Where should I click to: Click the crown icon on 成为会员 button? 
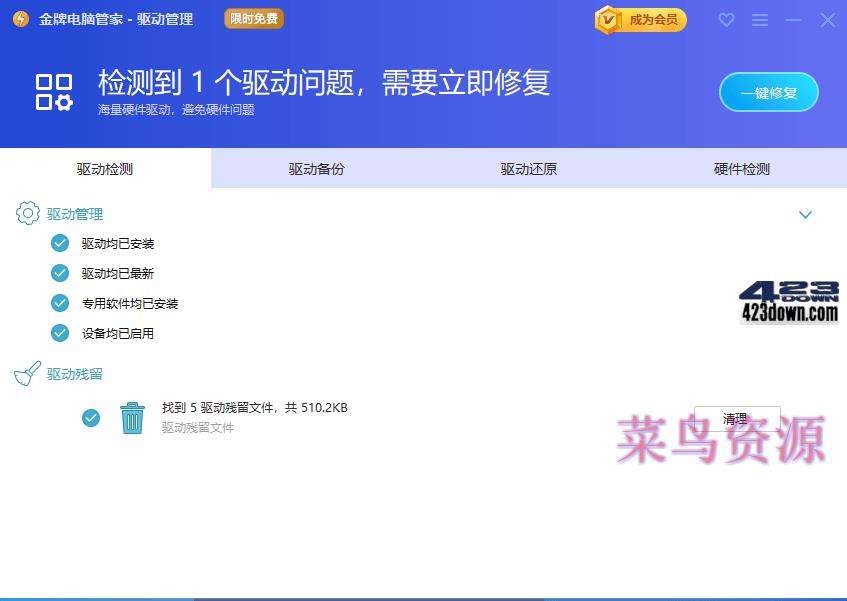pos(608,19)
